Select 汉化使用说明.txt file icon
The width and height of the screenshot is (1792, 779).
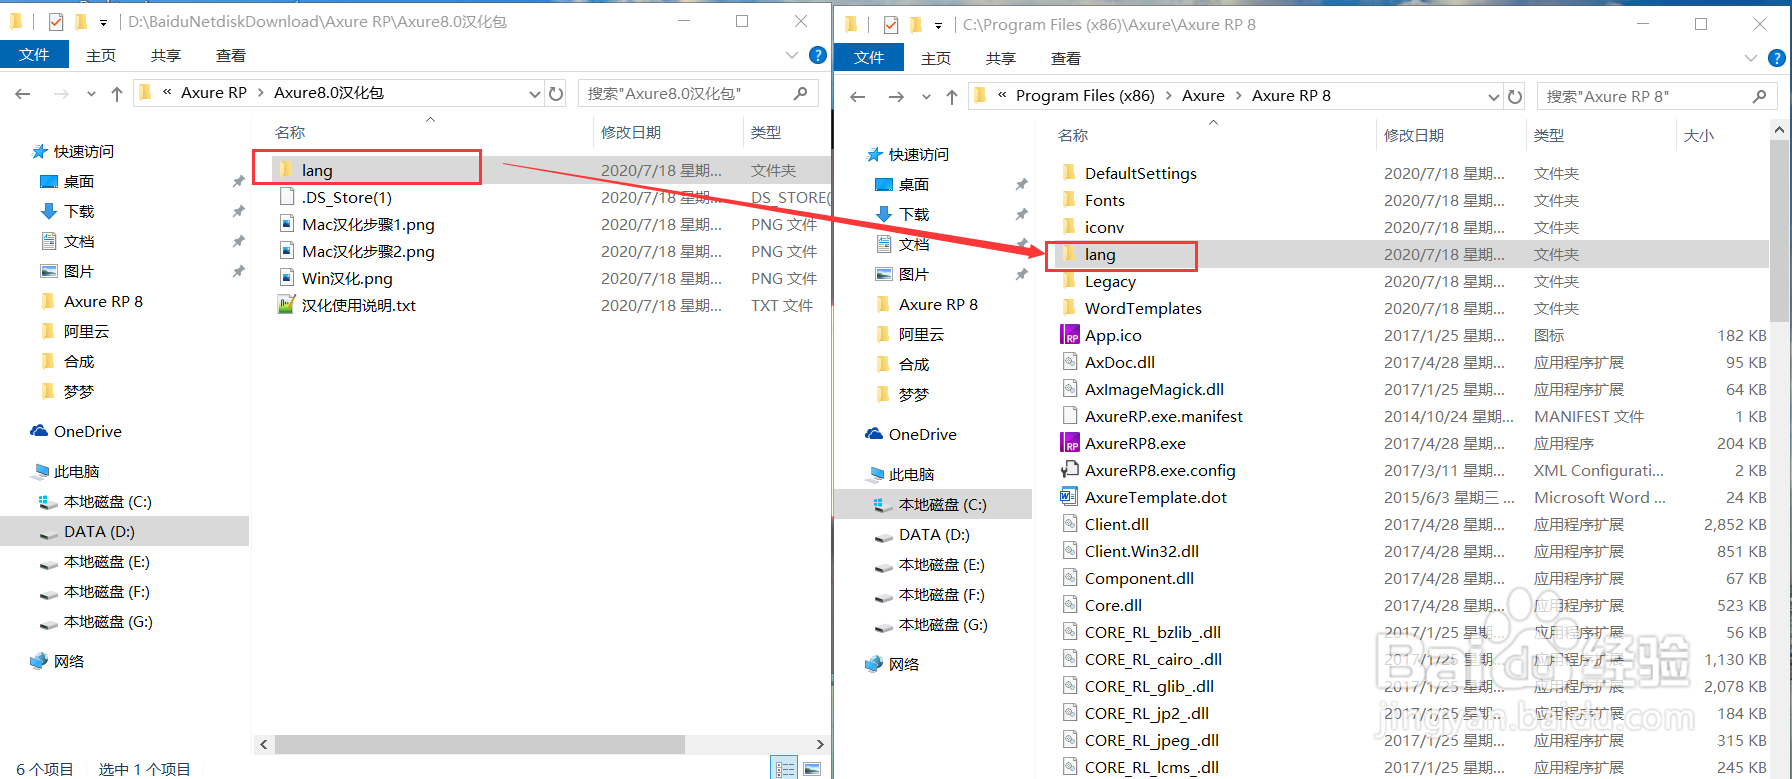click(286, 305)
